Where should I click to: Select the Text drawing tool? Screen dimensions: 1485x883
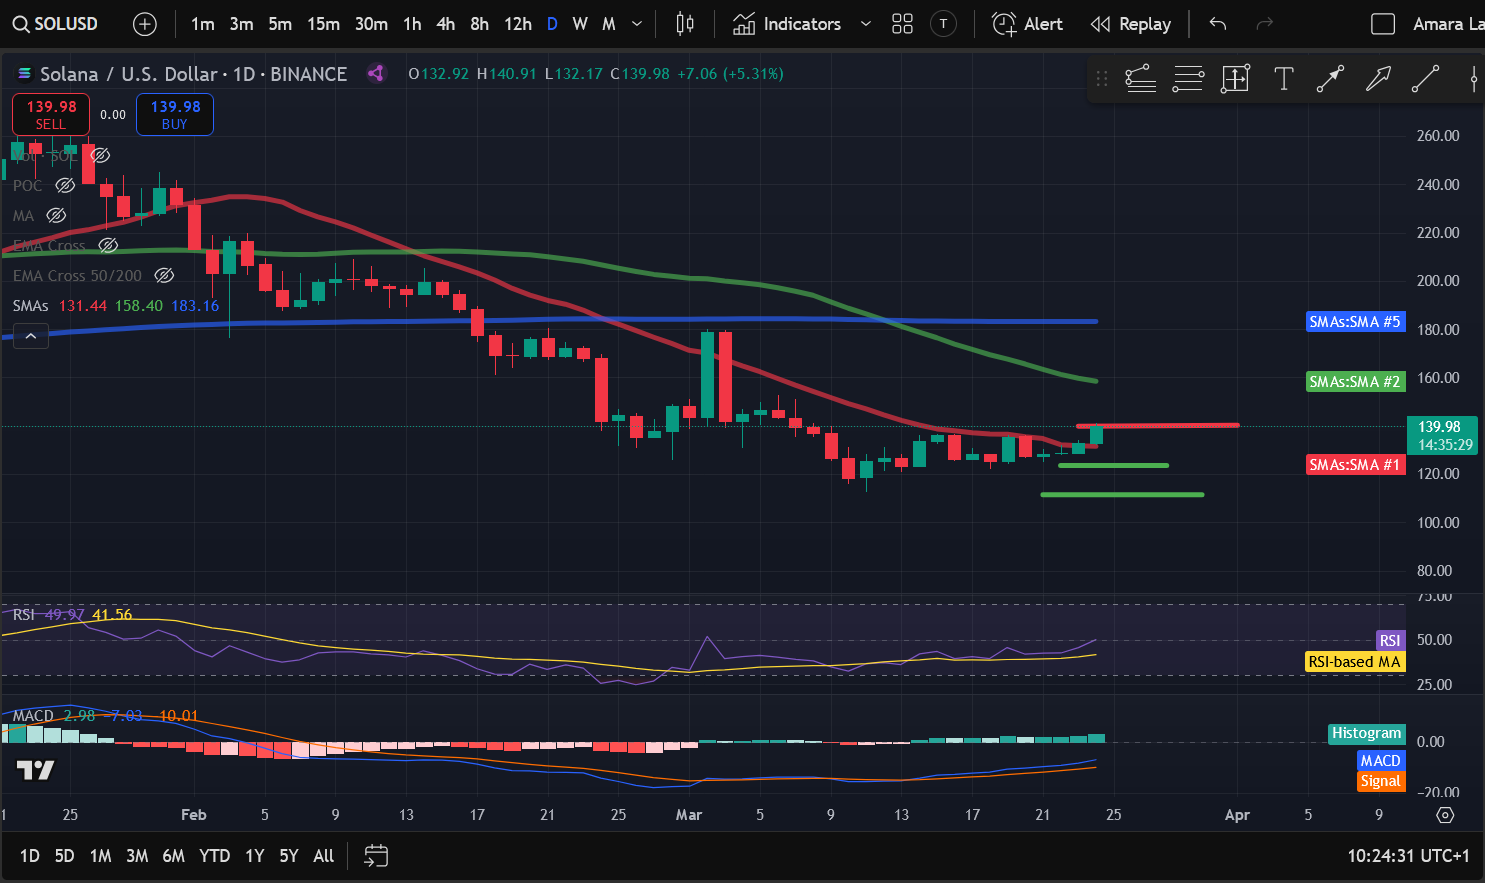[1283, 79]
